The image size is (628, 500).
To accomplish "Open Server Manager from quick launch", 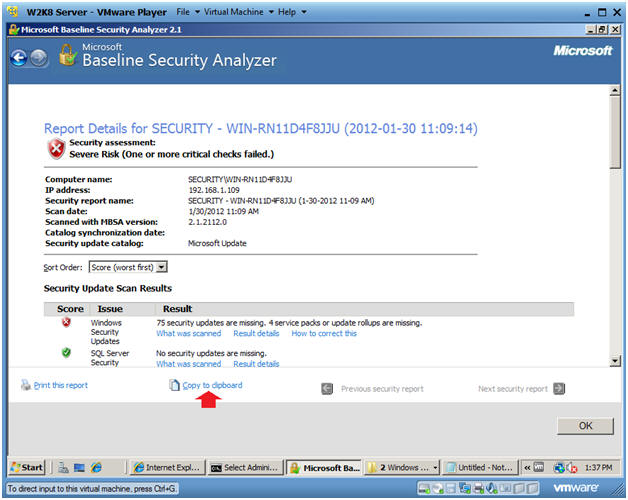I will coord(63,468).
